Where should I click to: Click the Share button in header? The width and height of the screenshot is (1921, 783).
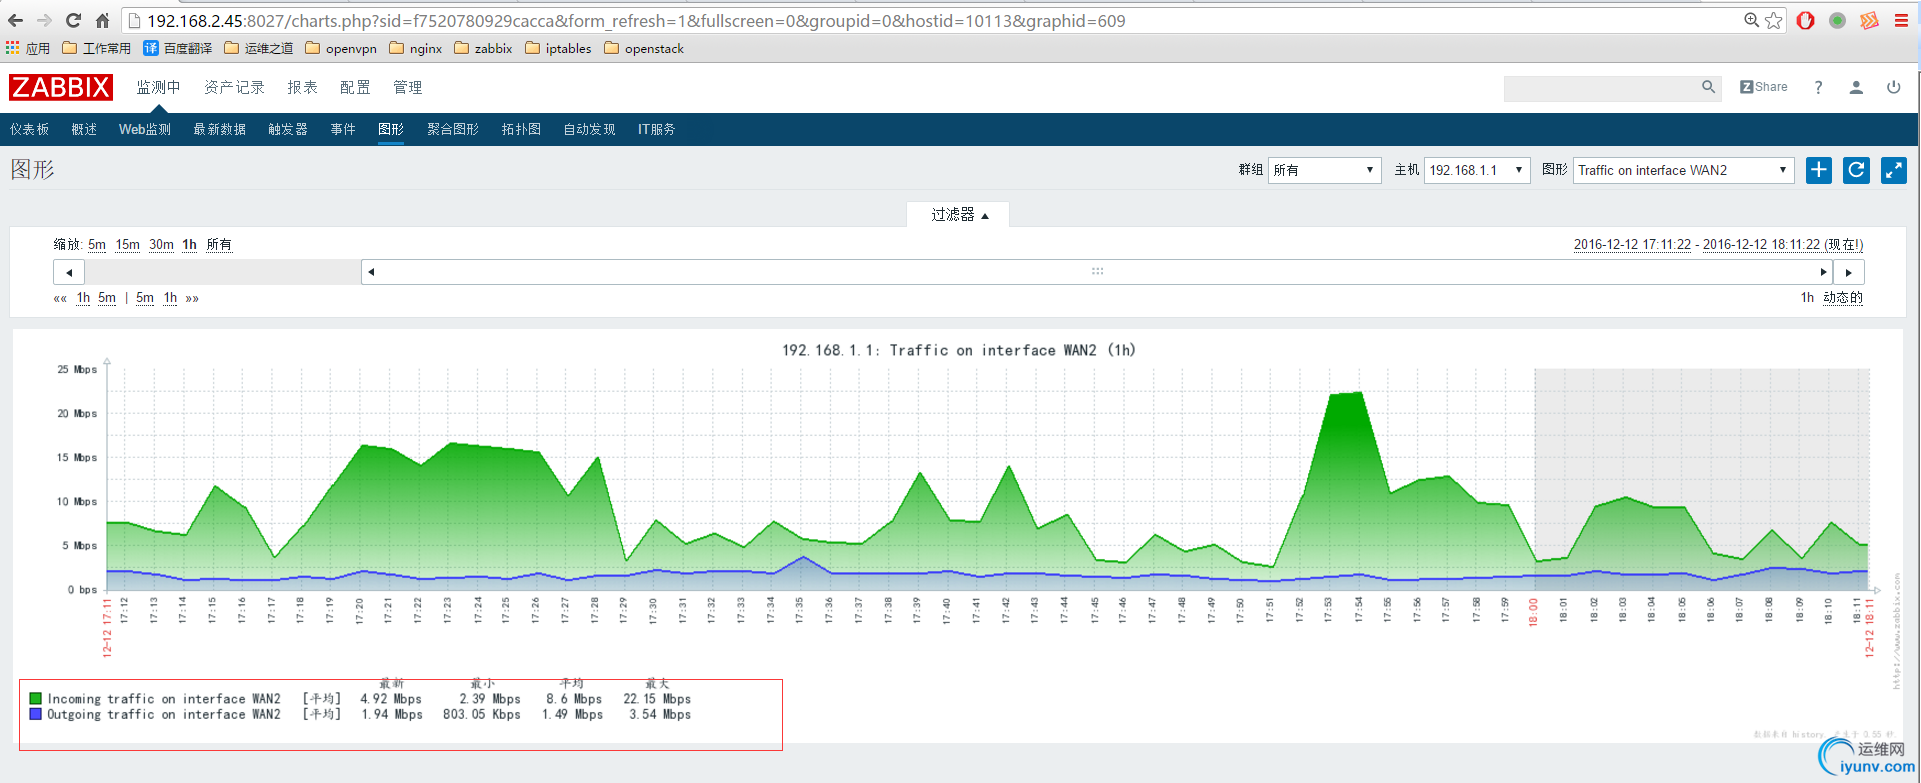(1764, 87)
